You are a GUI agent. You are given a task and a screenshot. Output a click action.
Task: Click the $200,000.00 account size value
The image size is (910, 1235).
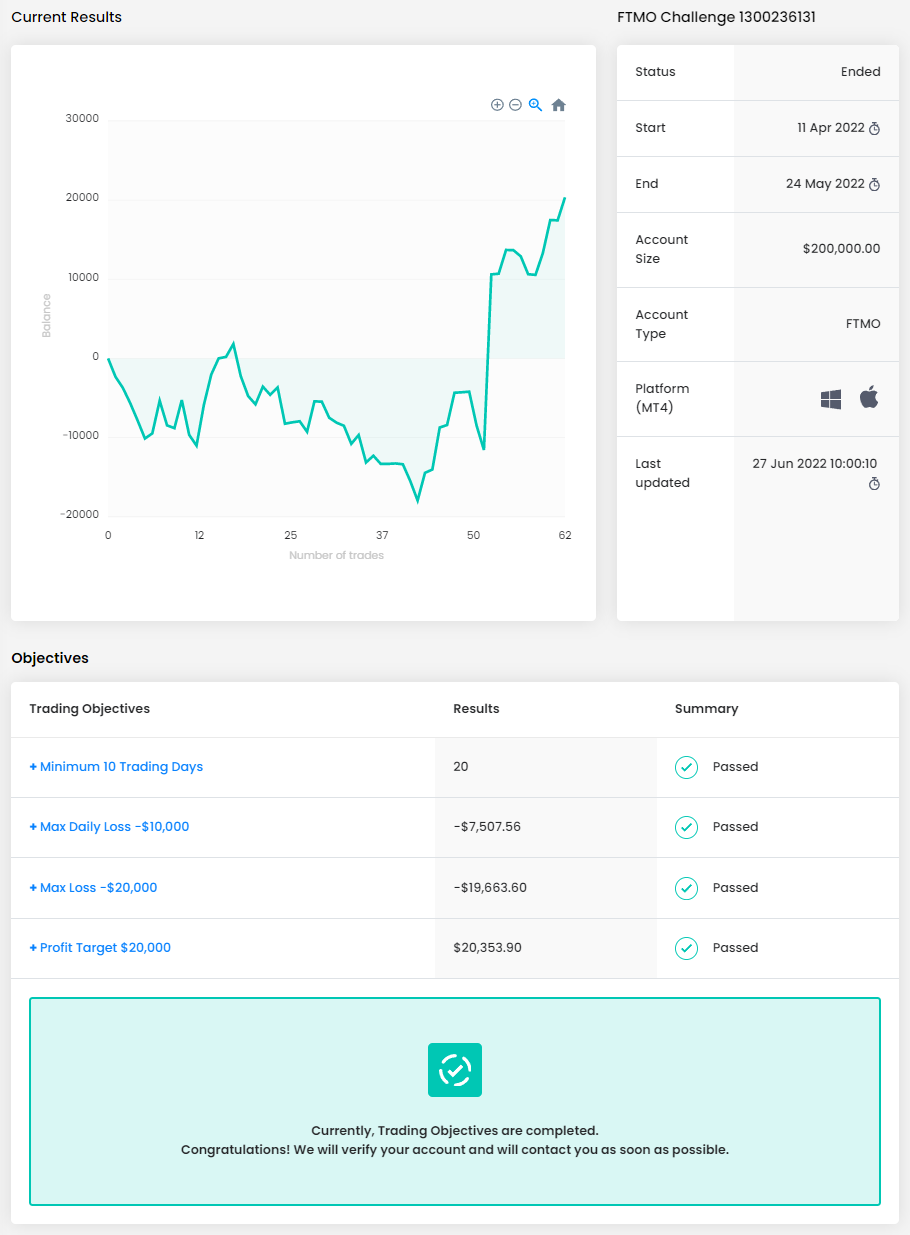(x=841, y=249)
